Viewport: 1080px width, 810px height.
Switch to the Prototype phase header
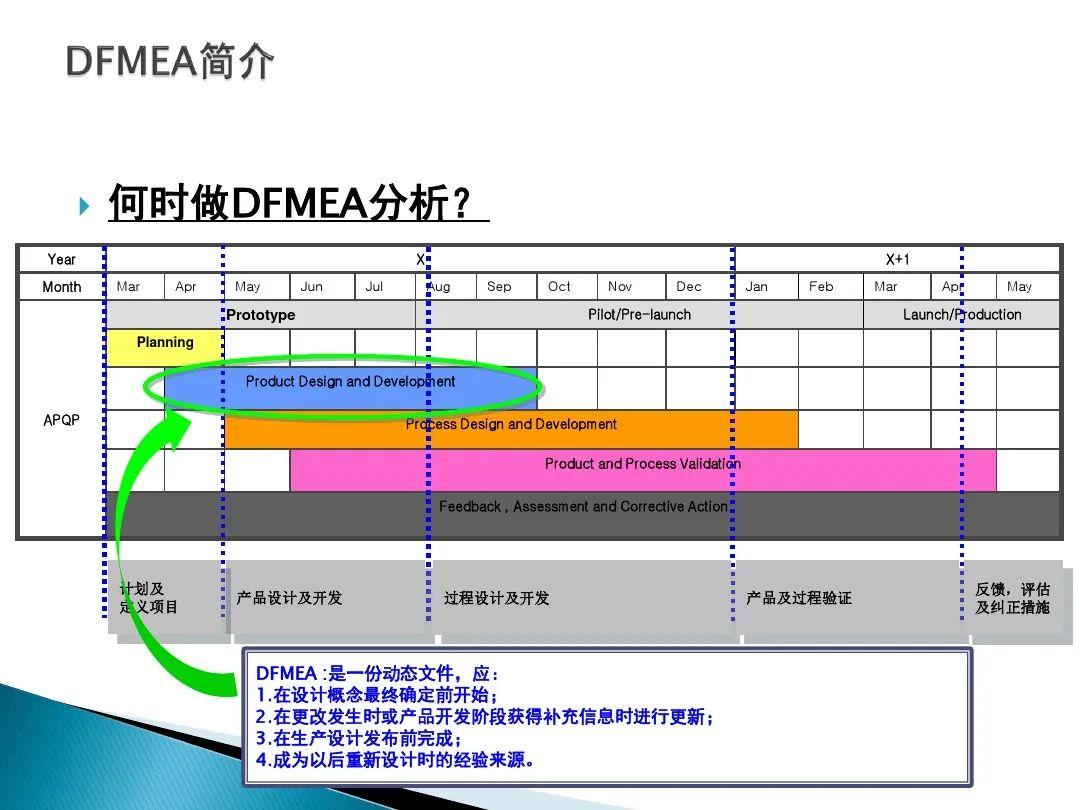point(262,314)
